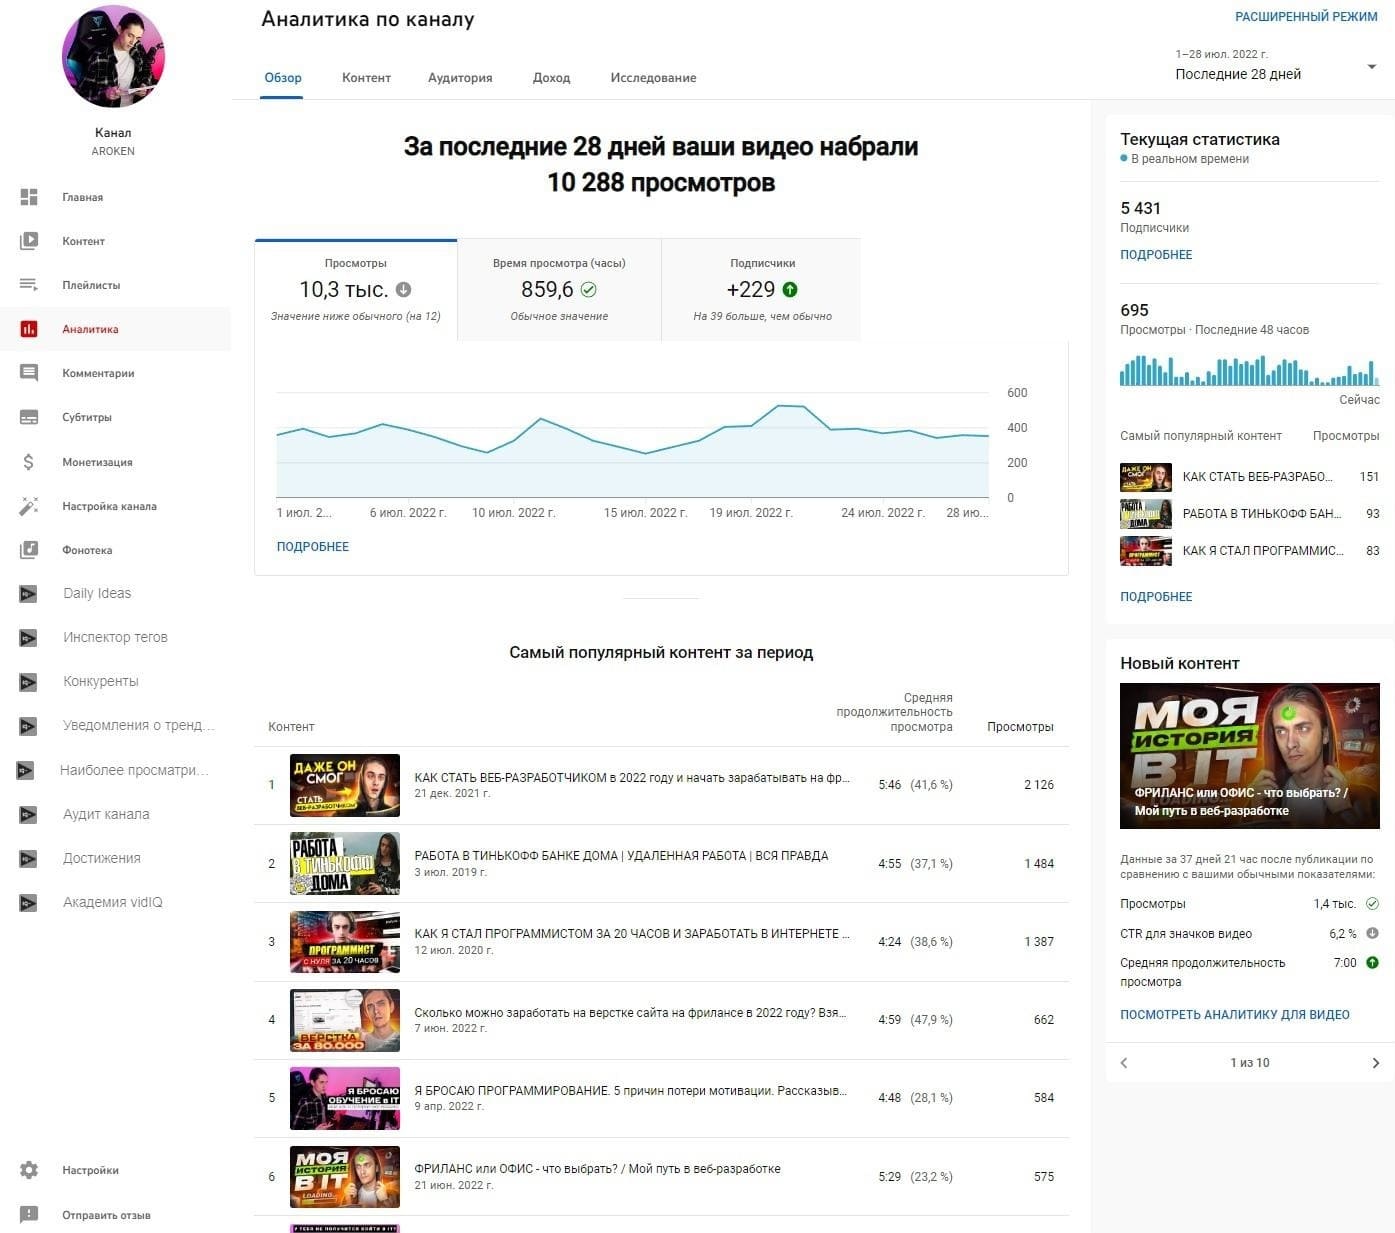
Task: Click the Настройки gear icon
Action: click(29, 1170)
